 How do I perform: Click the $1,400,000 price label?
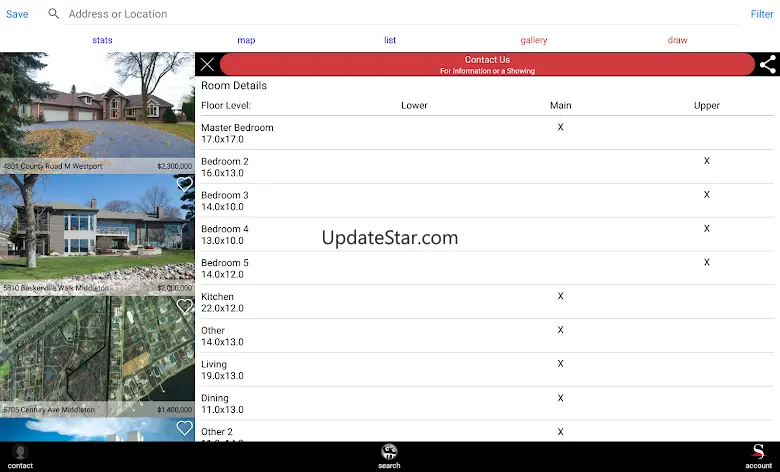[175, 410]
